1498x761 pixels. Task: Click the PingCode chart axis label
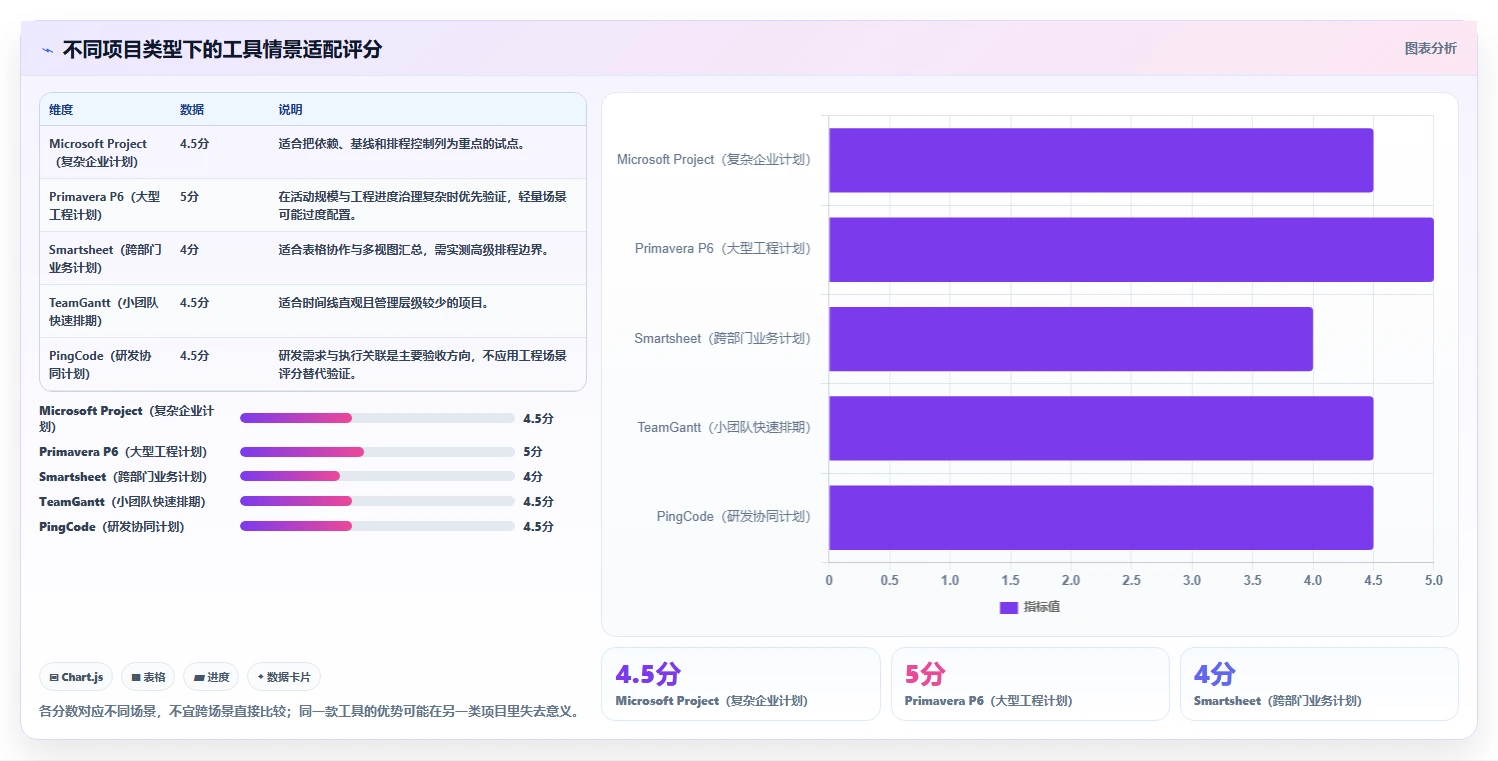pos(734,517)
